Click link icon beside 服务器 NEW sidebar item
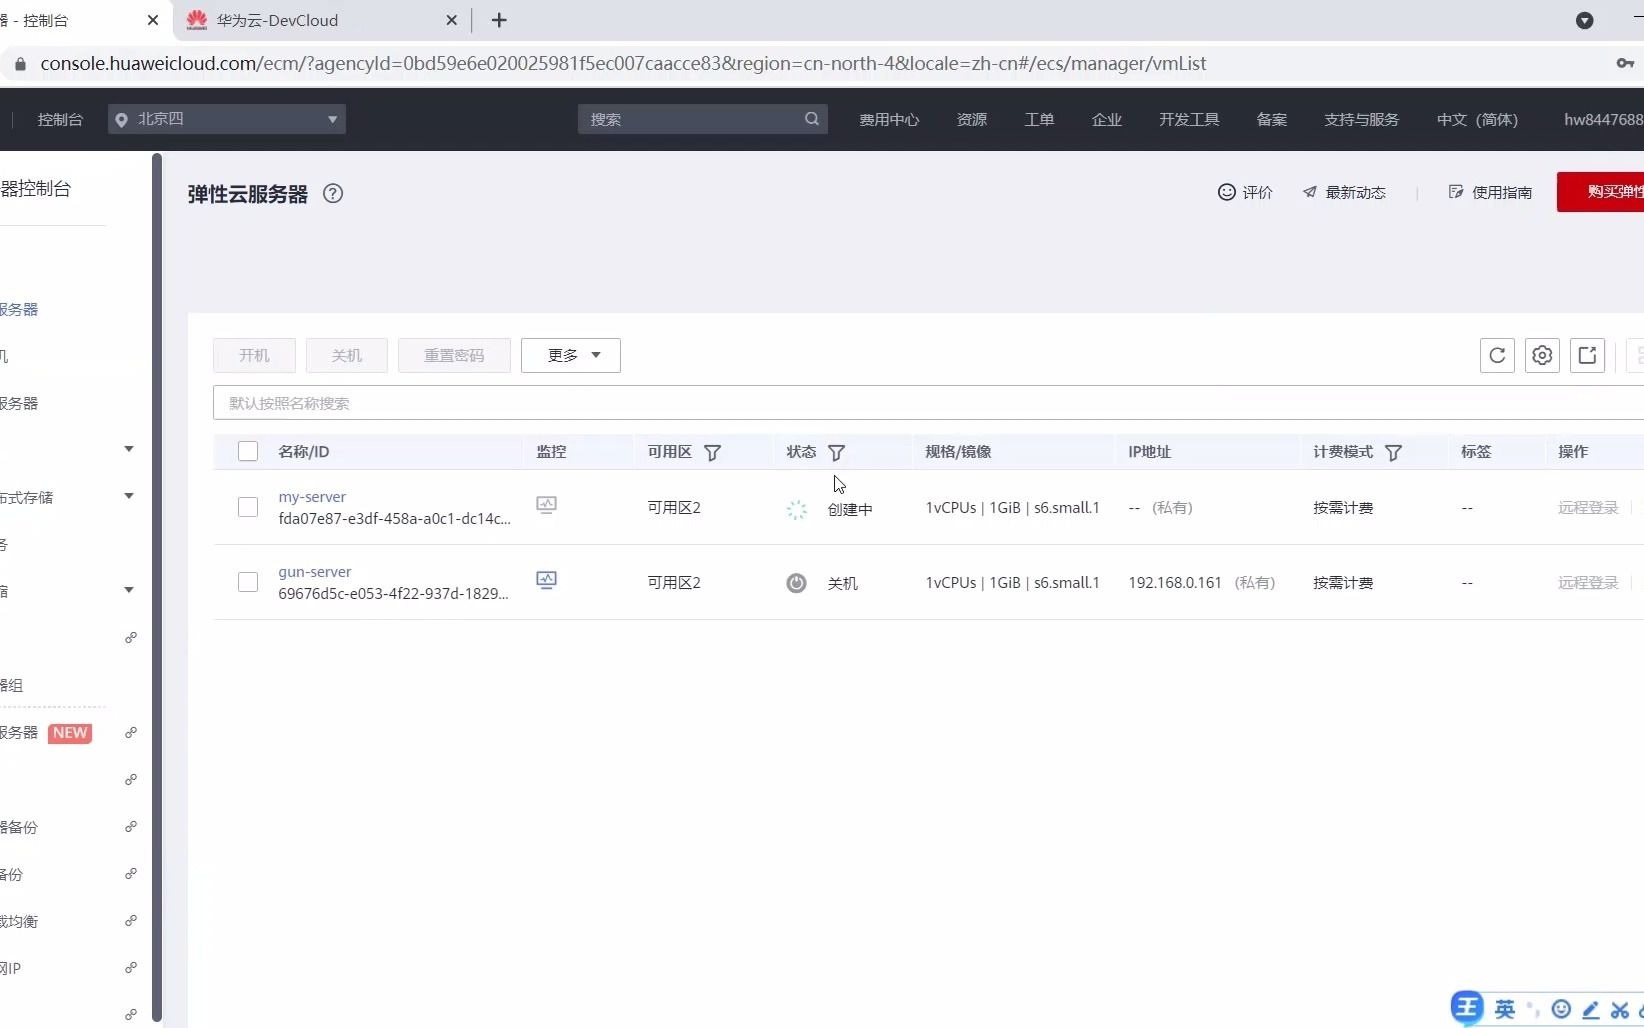The image size is (1644, 1028). click(131, 733)
